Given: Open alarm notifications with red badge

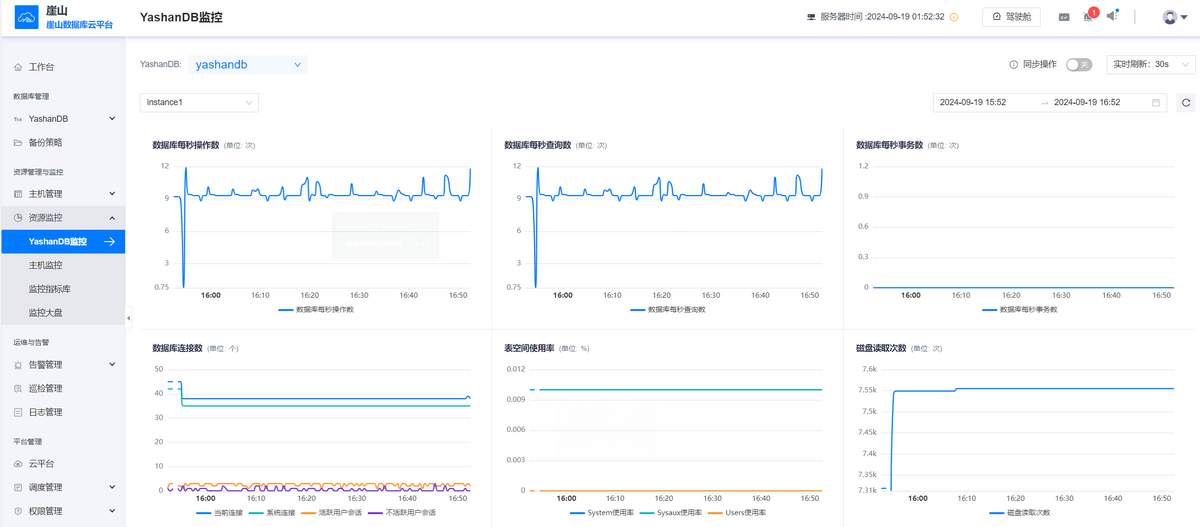Looking at the screenshot, I should (1089, 16).
